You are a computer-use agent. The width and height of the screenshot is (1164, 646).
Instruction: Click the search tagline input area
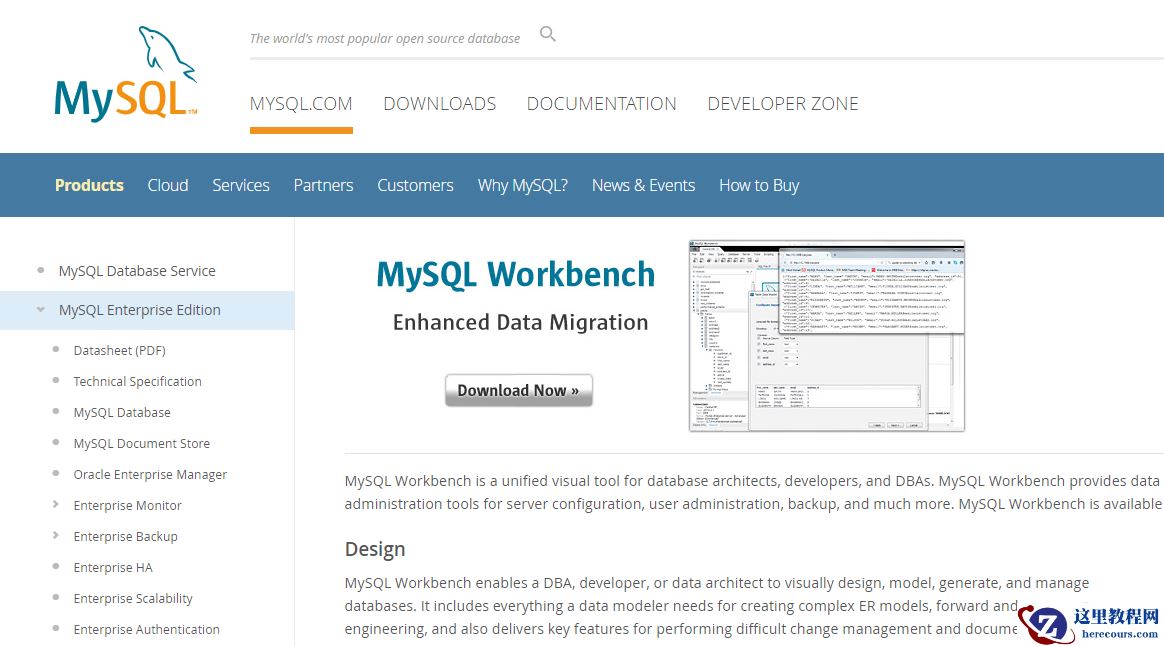(385, 39)
